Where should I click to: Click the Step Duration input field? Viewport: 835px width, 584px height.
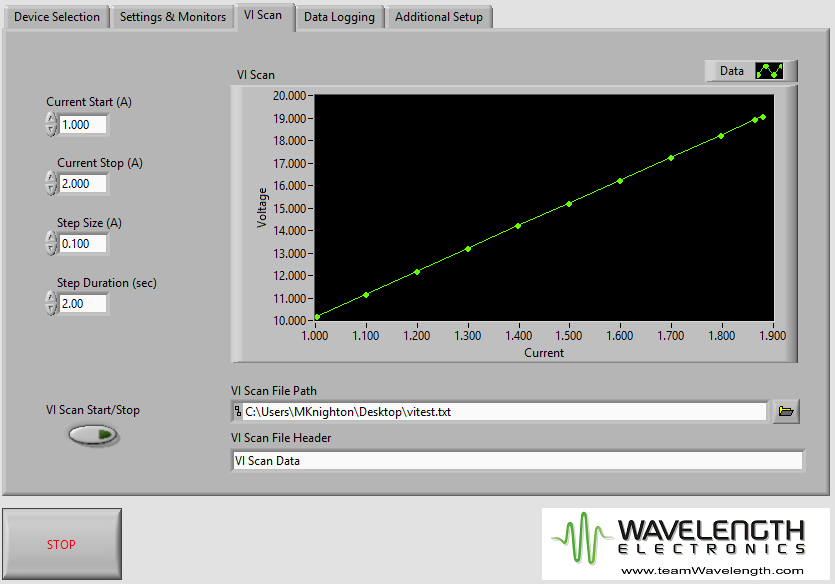[83, 304]
